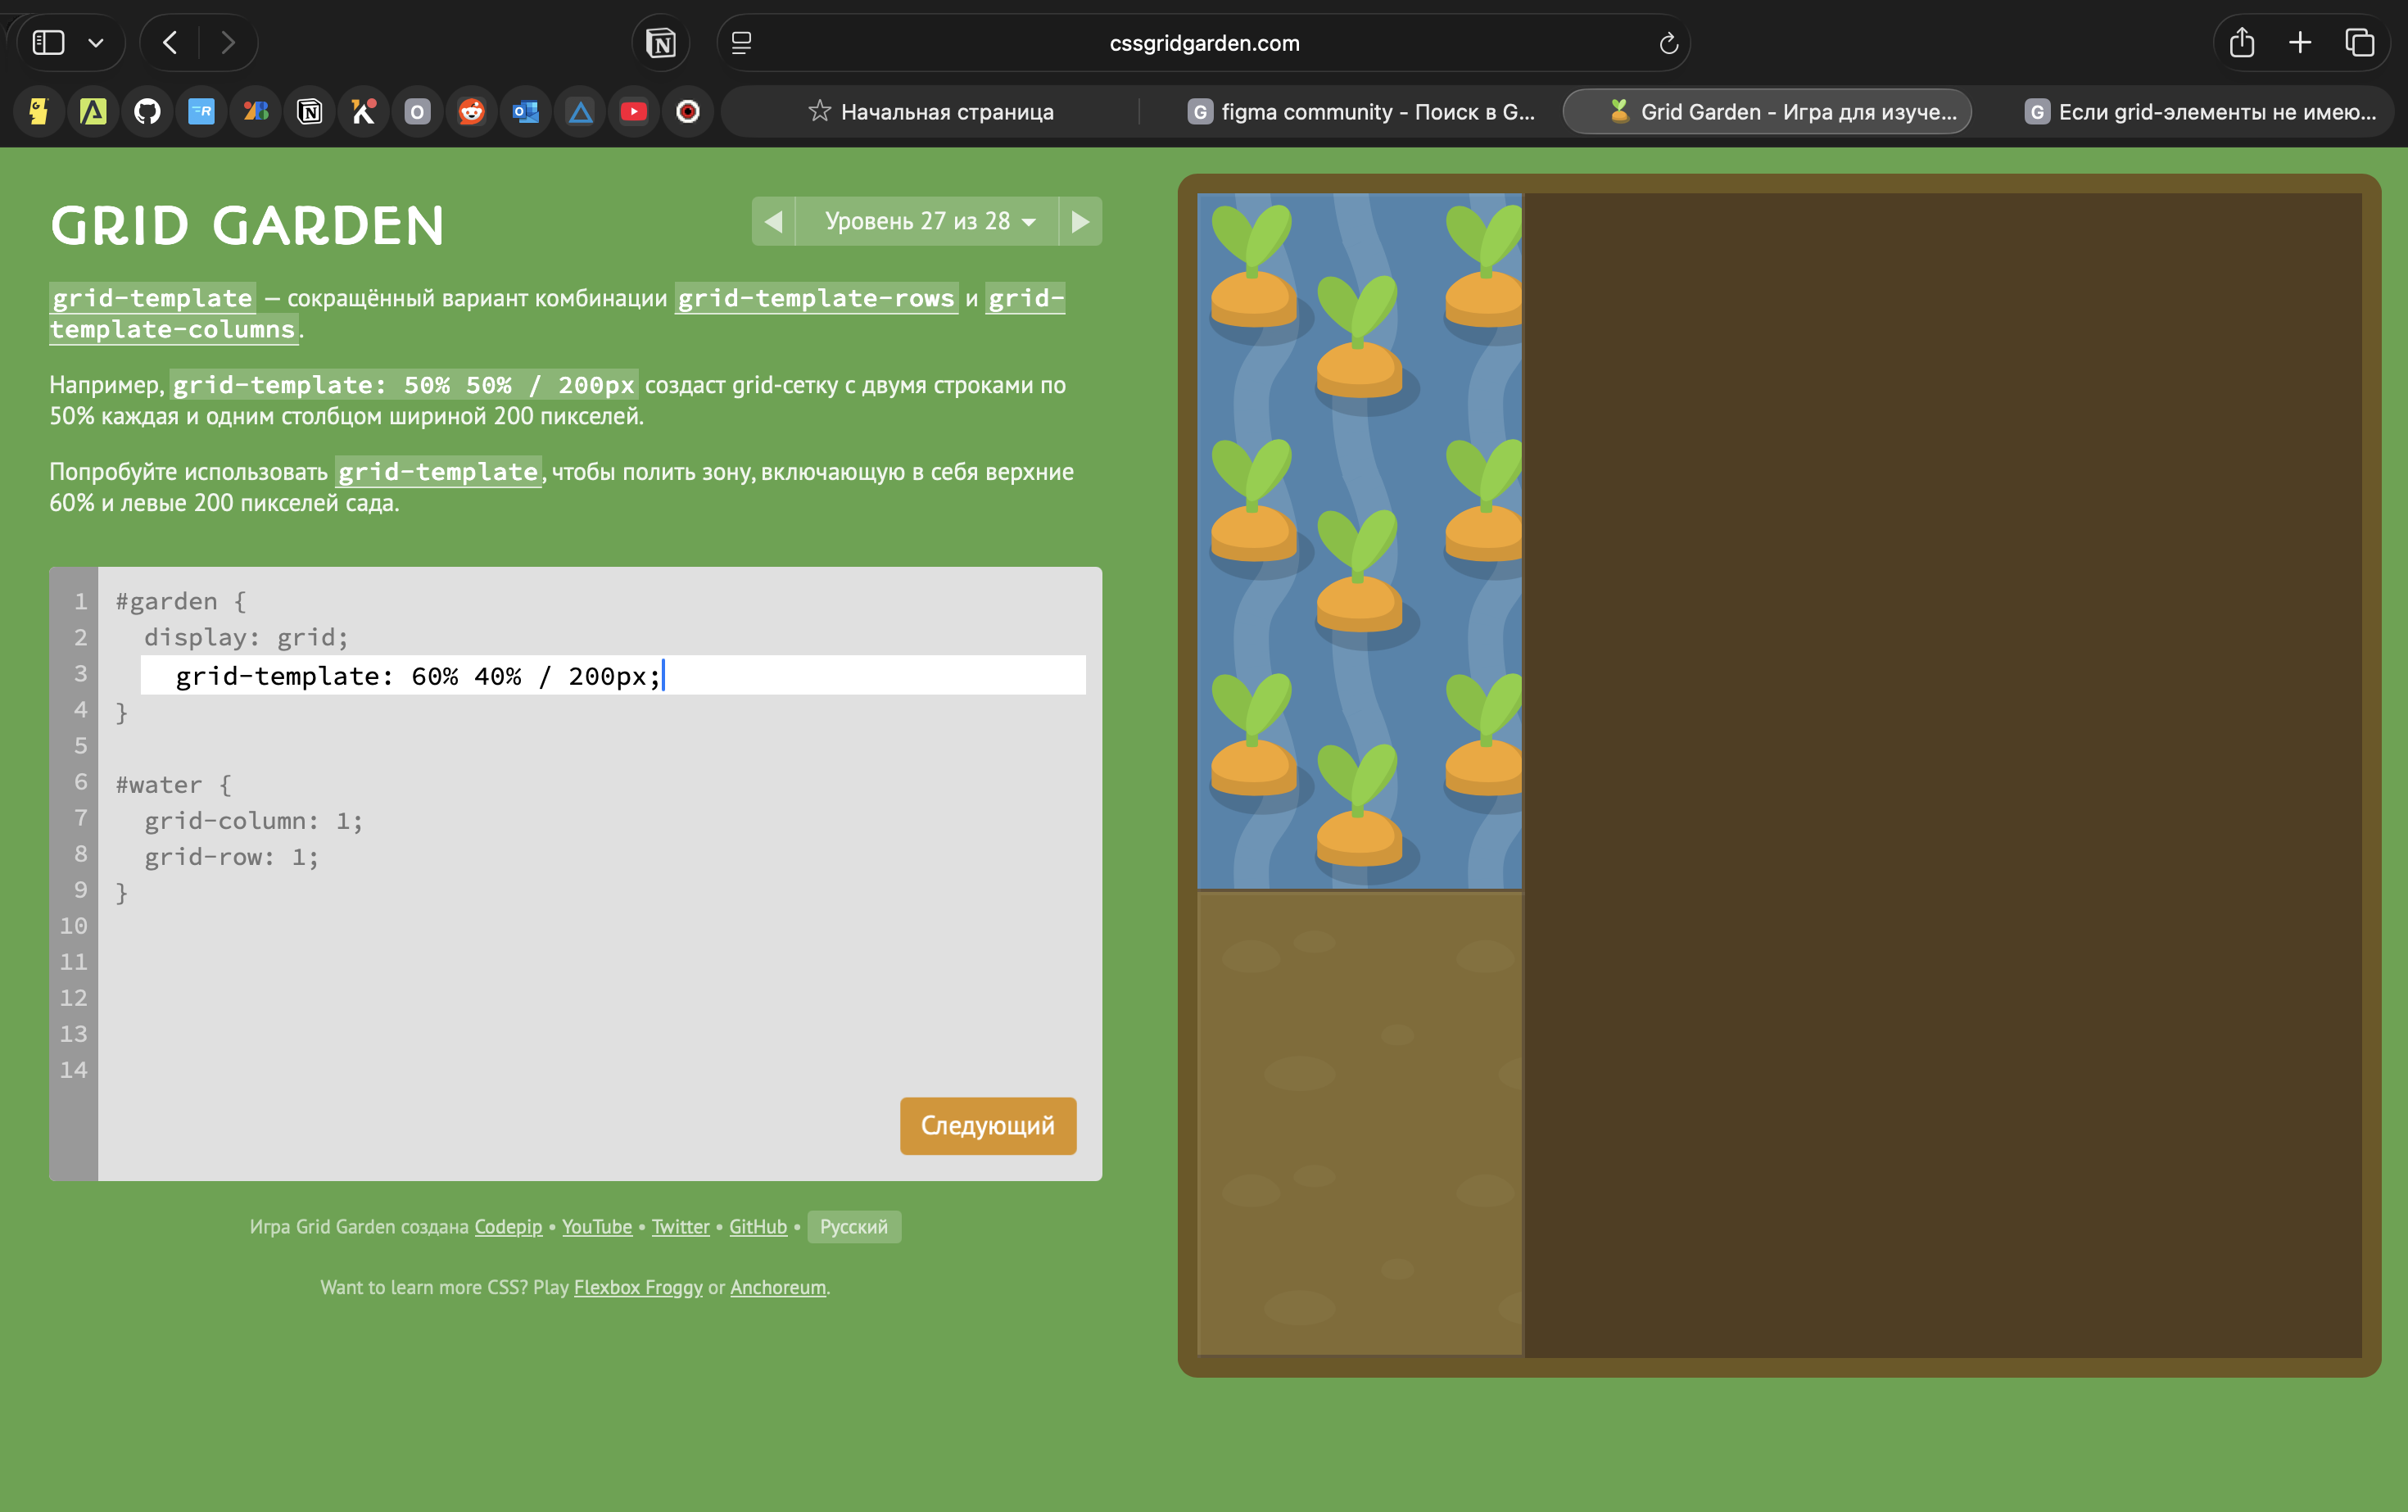2408x1512 pixels.
Task: Open the "Русский" language selector
Action: pyautogui.click(x=853, y=1227)
